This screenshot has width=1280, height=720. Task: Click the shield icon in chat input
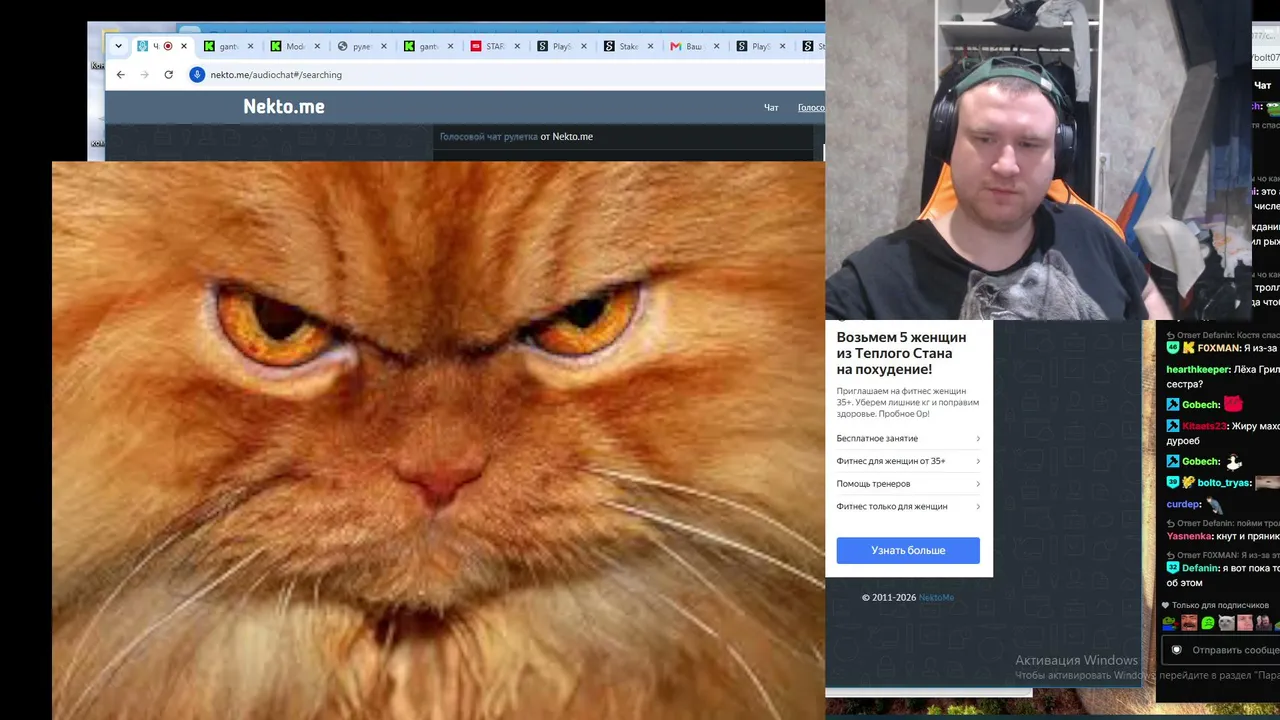[1176, 650]
